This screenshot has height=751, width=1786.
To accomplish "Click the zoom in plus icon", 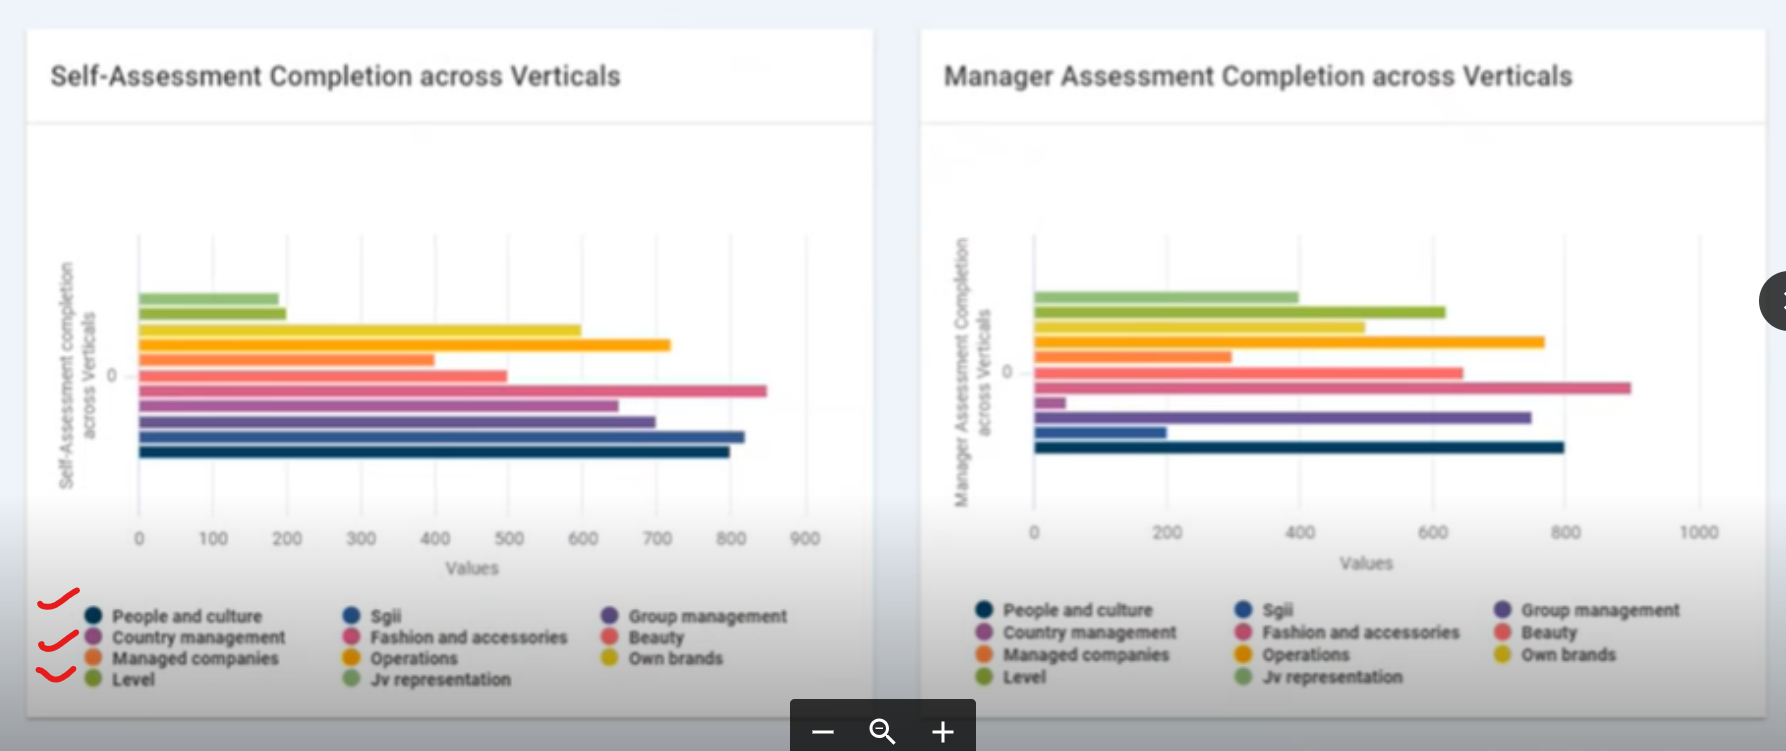I will 942,732.
